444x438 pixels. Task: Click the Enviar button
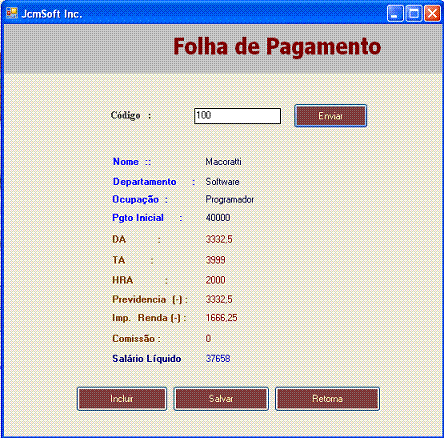330,116
